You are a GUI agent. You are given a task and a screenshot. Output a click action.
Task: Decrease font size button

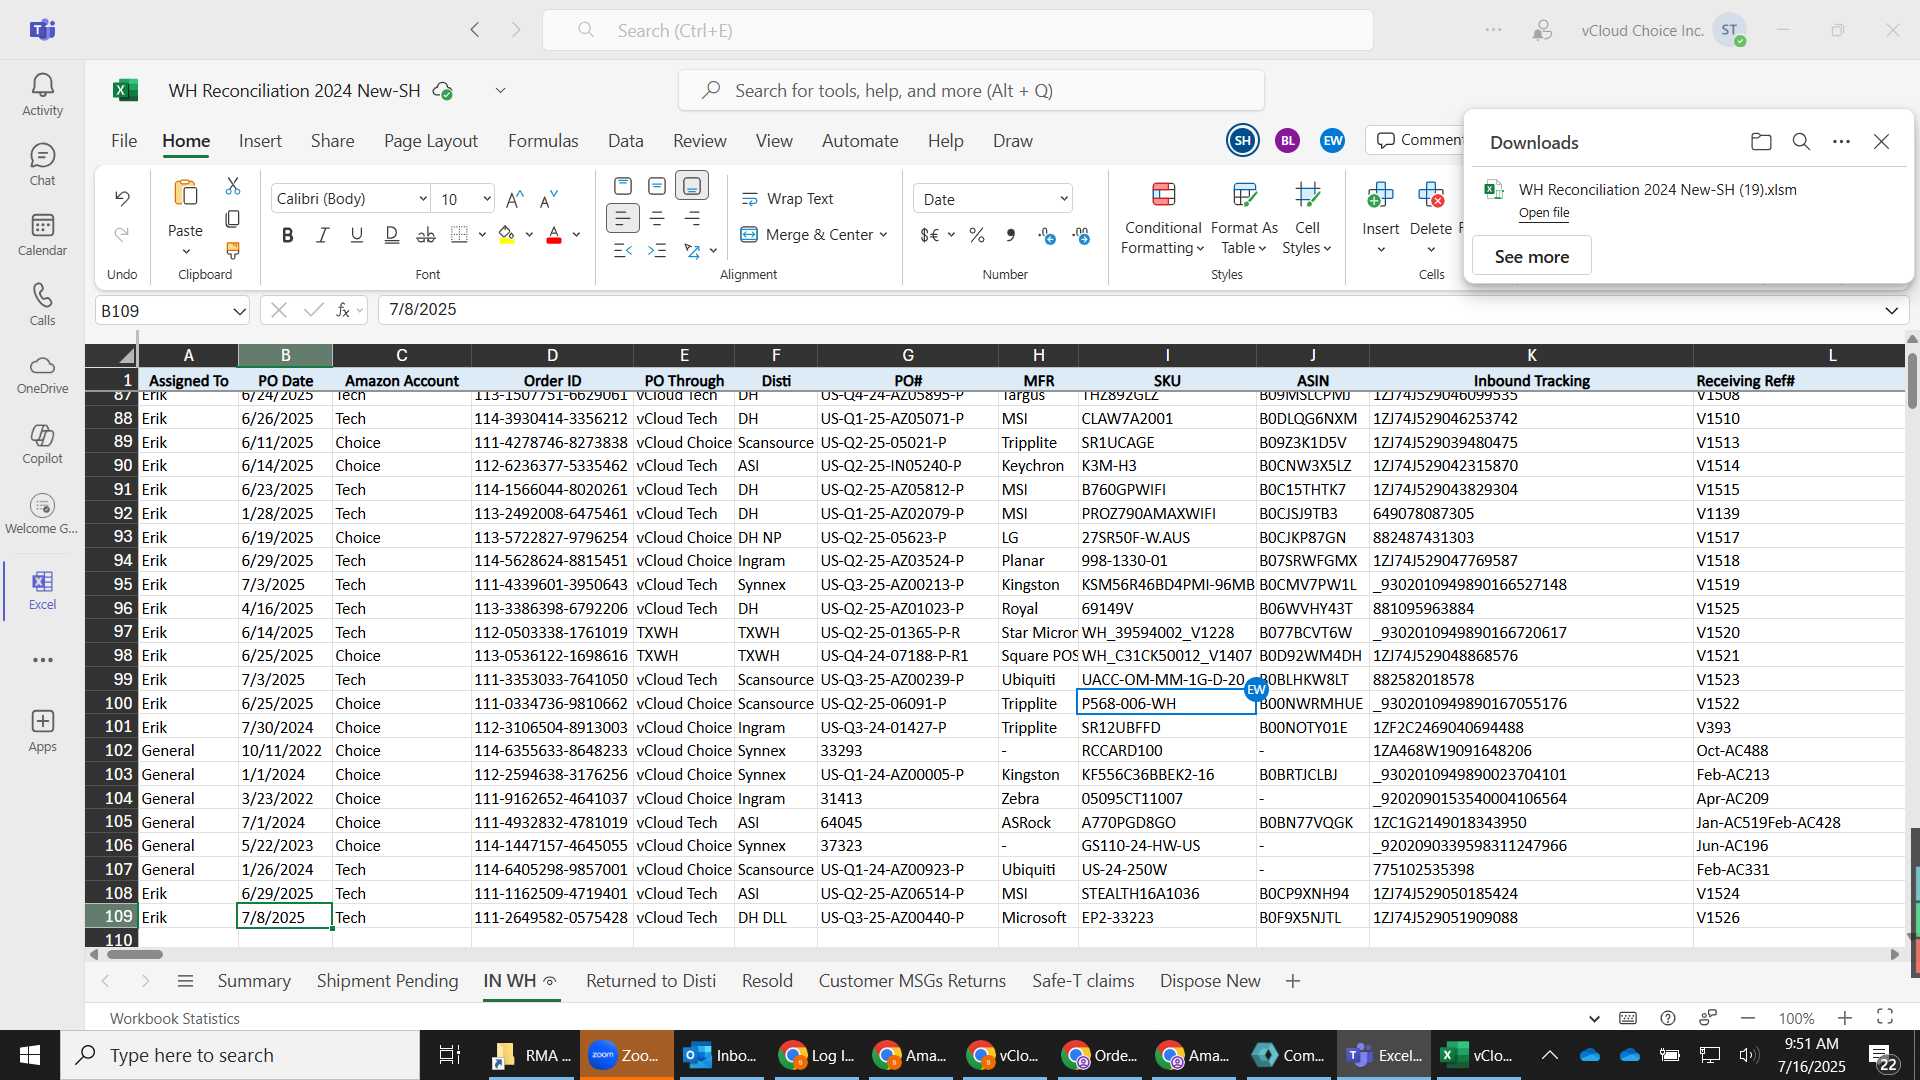(548, 199)
